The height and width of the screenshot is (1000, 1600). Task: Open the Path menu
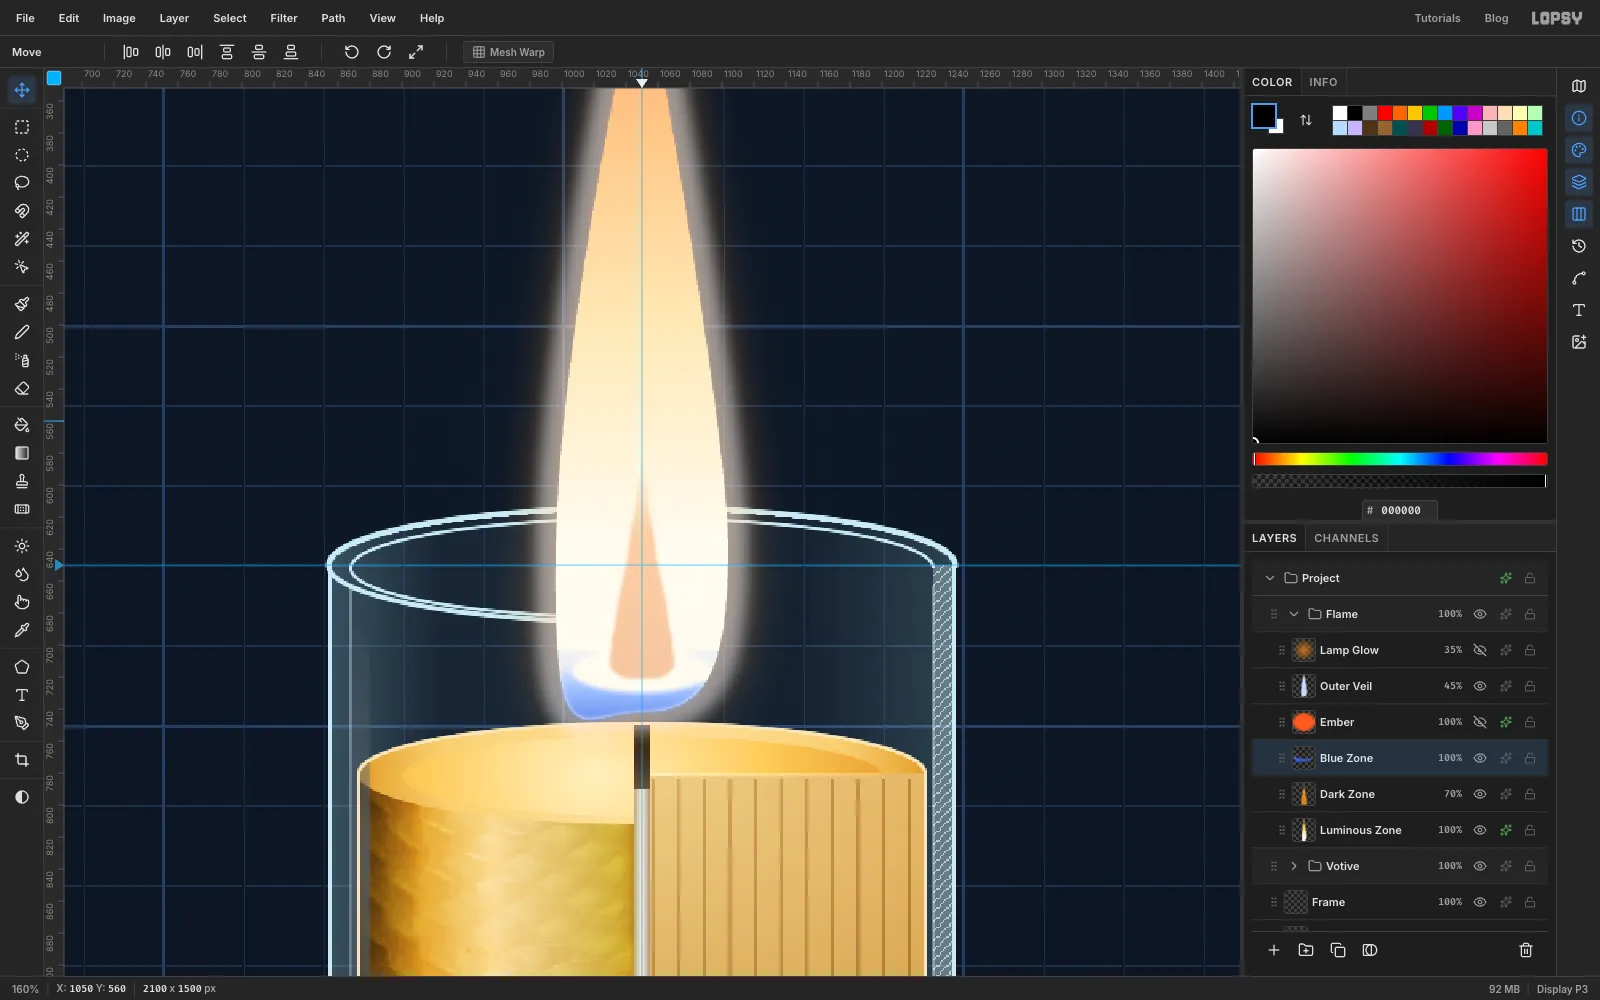(x=333, y=18)
